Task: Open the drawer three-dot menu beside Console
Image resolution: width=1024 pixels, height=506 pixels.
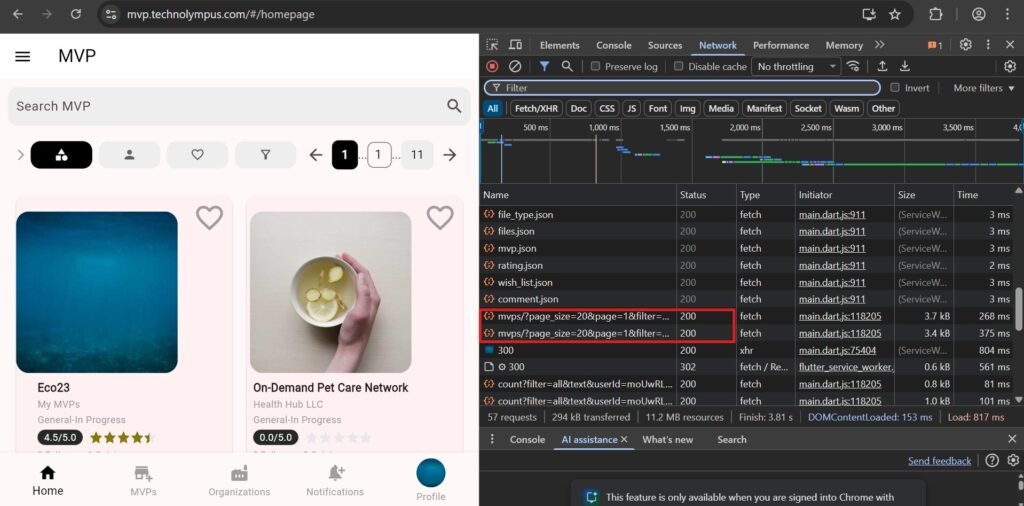Action: 492,439
